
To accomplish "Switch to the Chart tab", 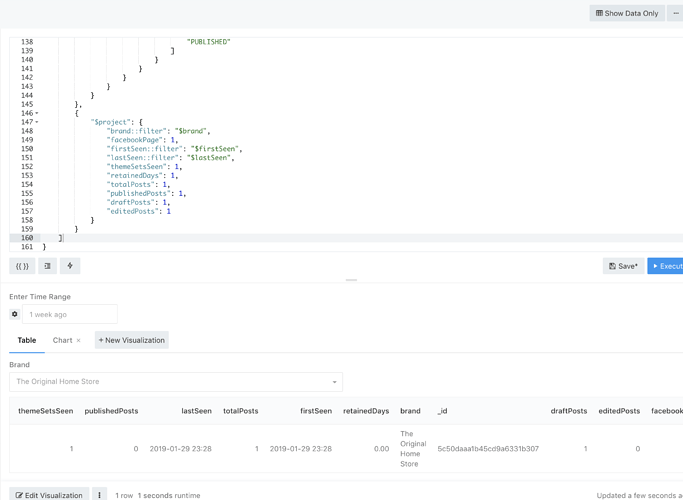I will click(x=62, y=341).
